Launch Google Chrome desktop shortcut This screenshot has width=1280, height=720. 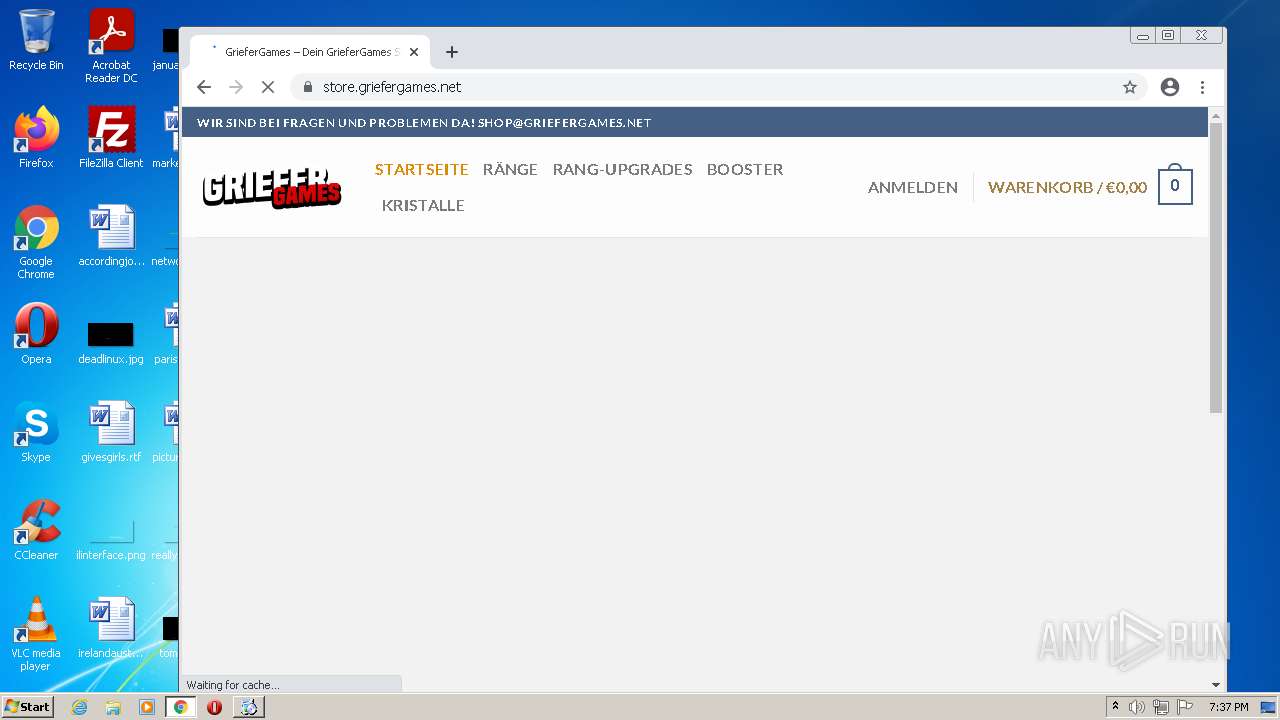click(x=36, y=241)
